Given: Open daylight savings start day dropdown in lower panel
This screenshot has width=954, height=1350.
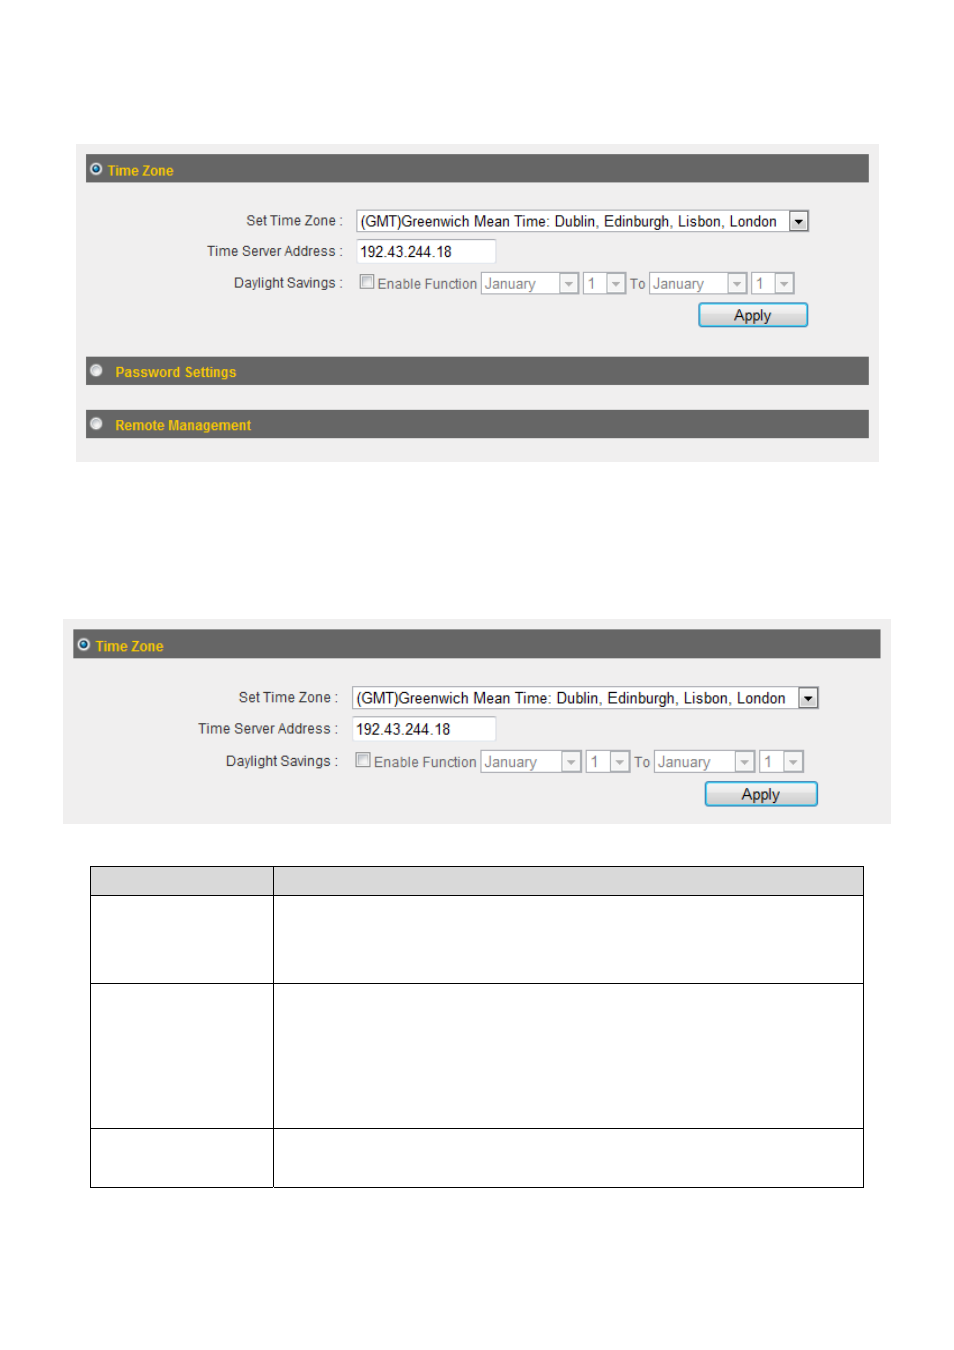Looking at the screenshot, I should (x=608, y=762).
